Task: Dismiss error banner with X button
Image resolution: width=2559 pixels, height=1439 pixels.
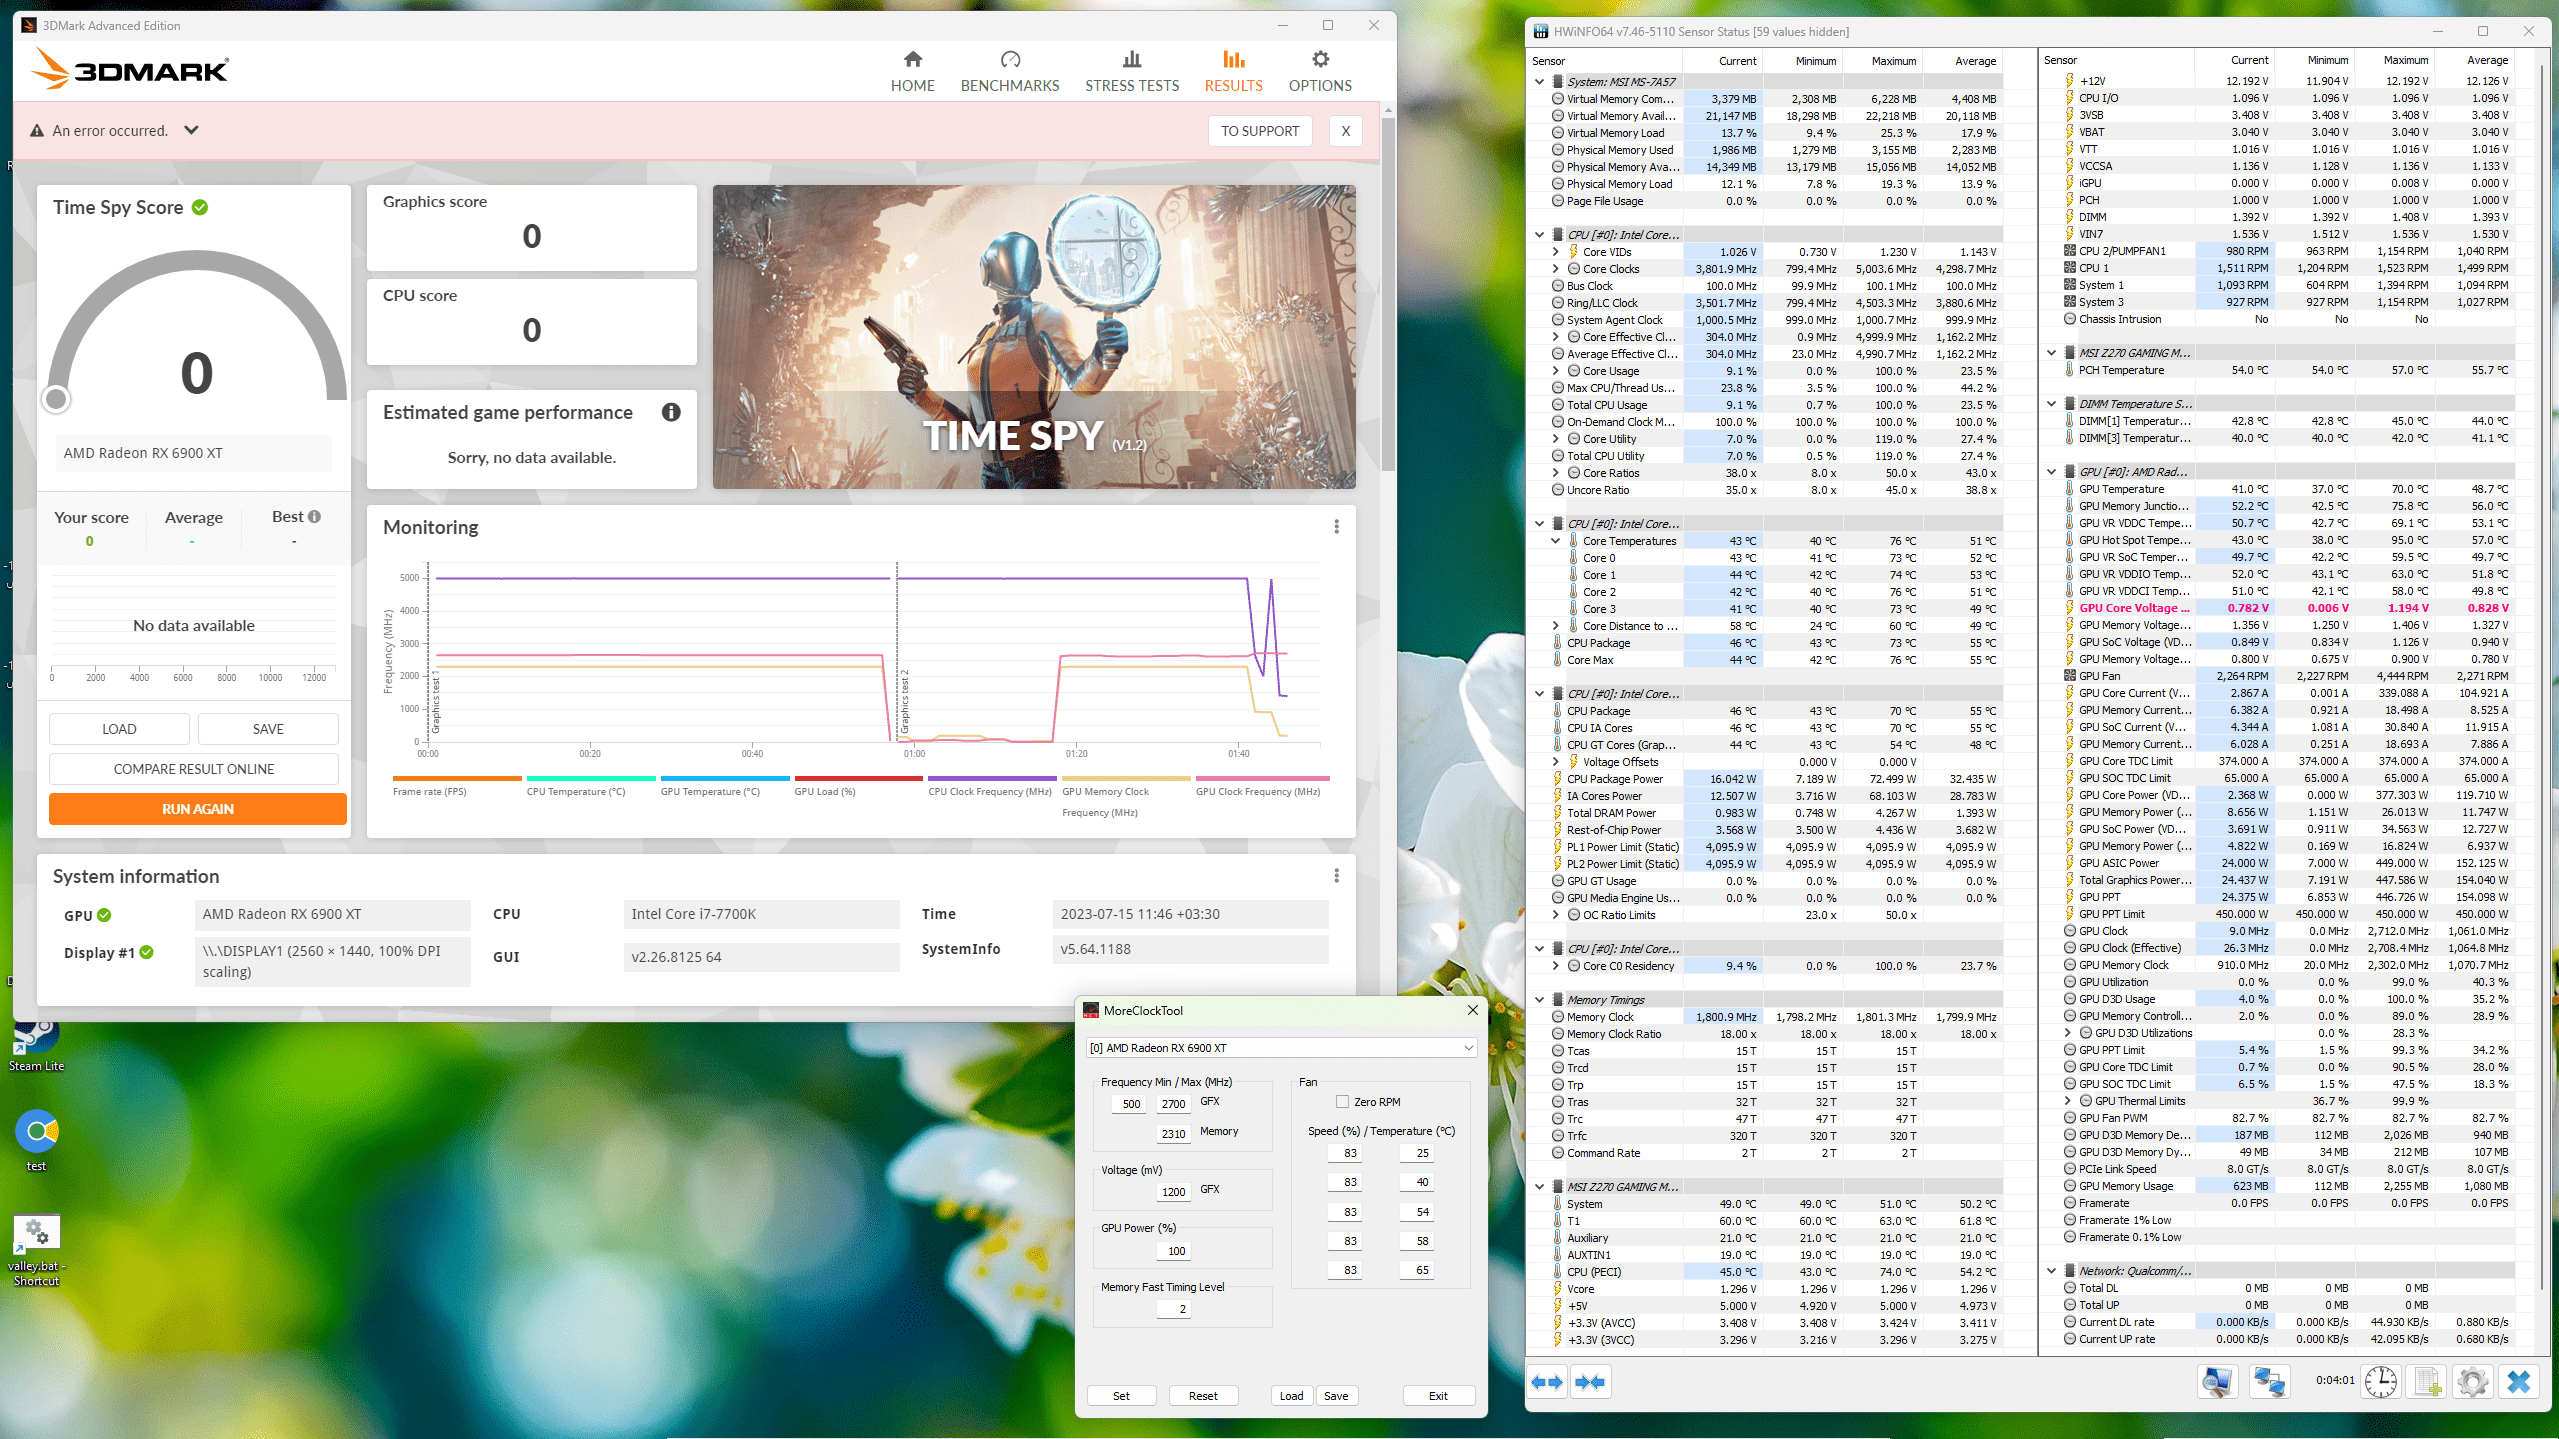Action: pos(1346,131)
